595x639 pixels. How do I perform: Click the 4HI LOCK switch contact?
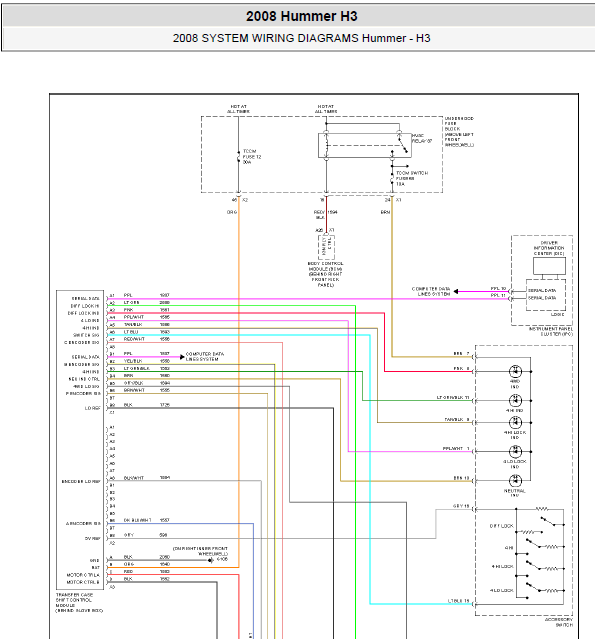(x=534, y=566)
